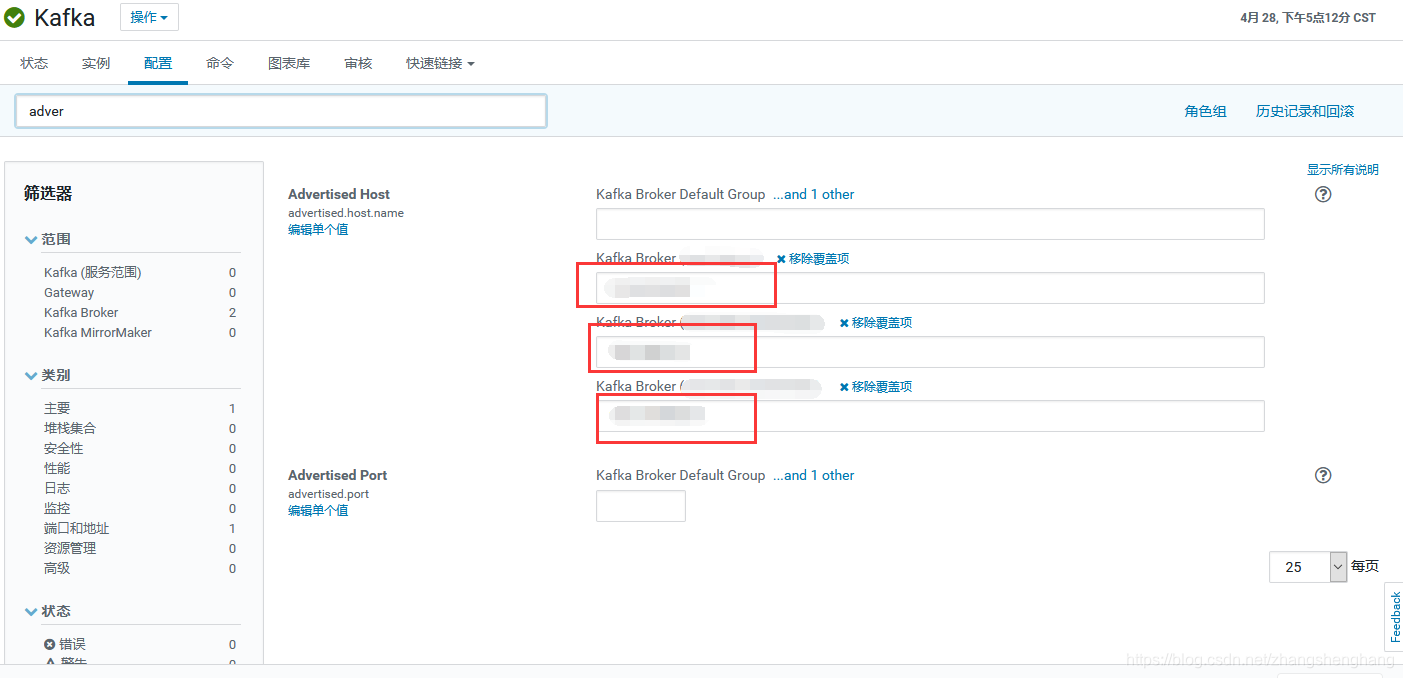Click 编辑单个值 under Advertised Port

click(x=318, y=510)
